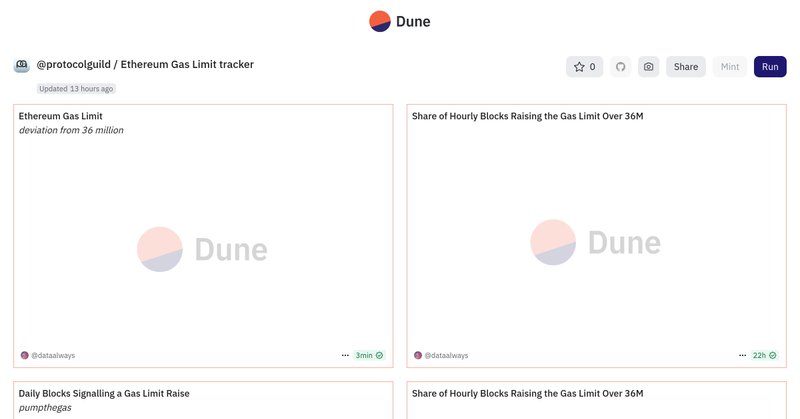Open Daily Blocks Signalling a Gas Limit Raise
Viewport: 800px width, 419px height.
pos(104,393)
